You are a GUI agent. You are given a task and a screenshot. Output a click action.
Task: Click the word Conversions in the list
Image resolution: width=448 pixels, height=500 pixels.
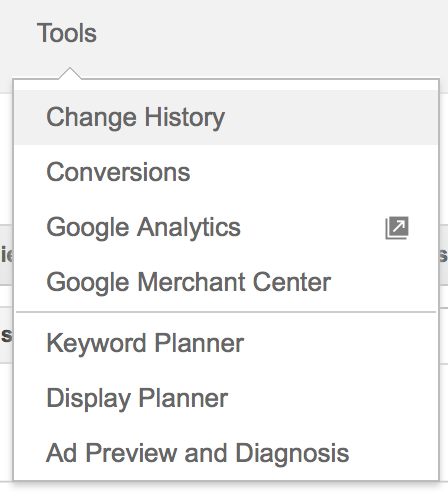(118, 172)
